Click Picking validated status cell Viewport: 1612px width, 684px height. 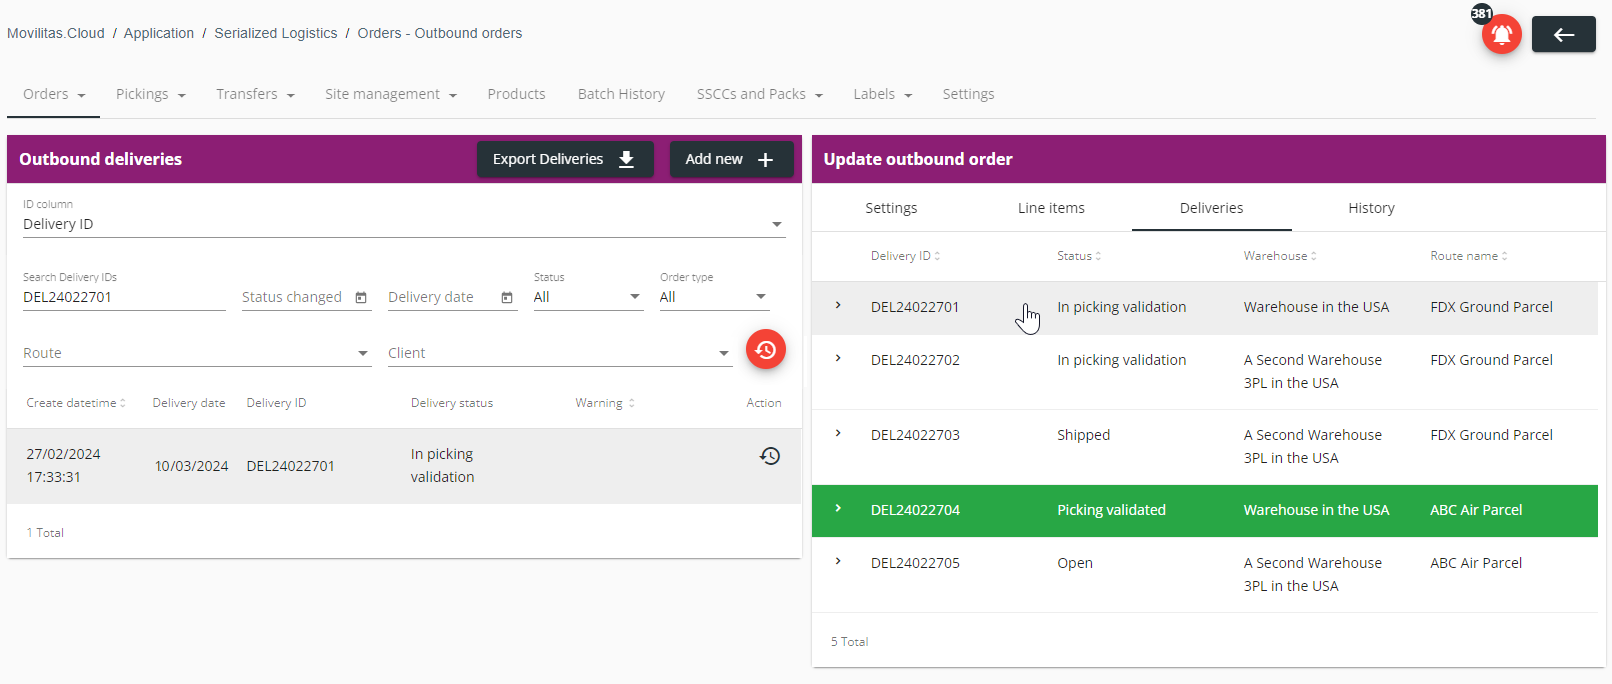[1111, 510]
